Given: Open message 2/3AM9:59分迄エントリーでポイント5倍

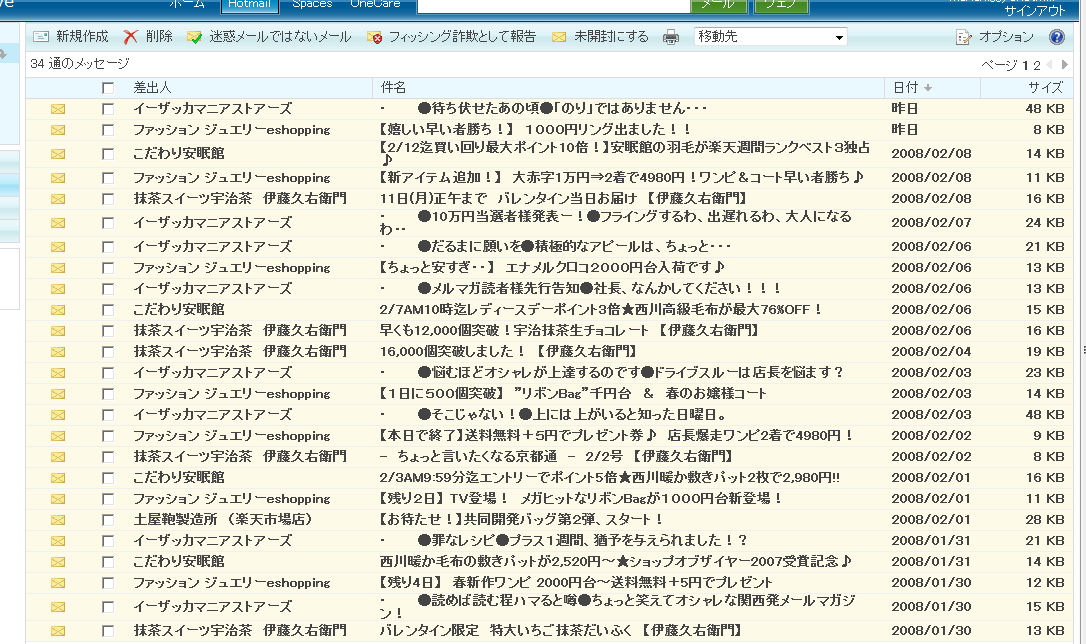Looking at the screenshot, I should 609,478.
